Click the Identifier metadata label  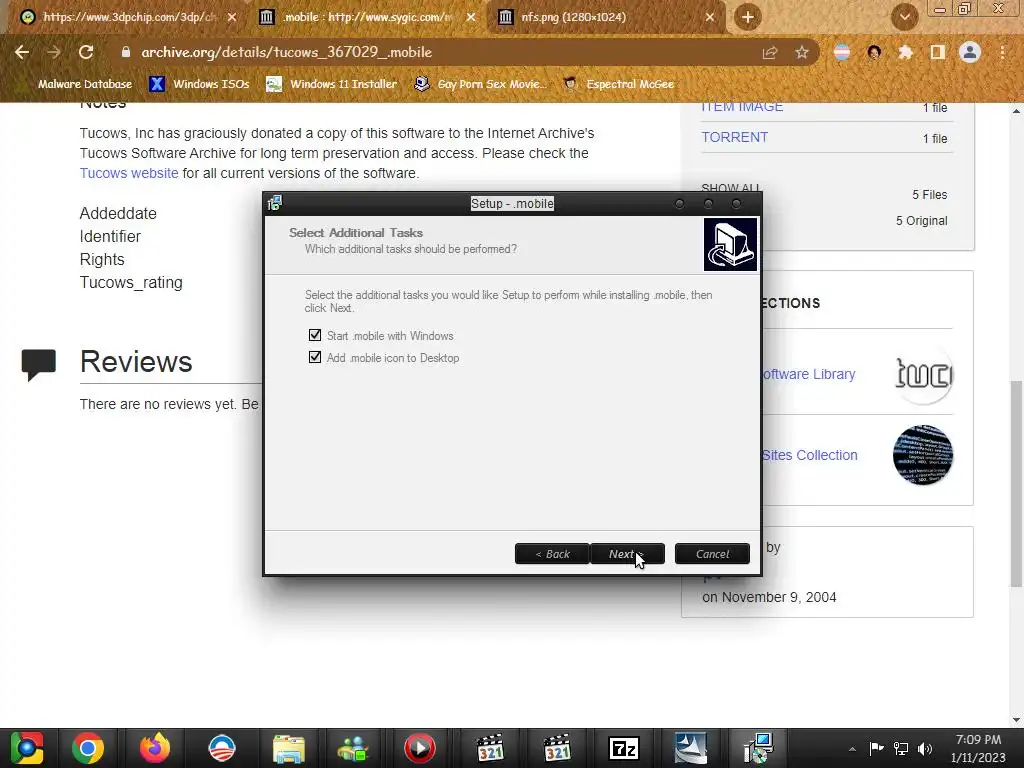point(110,236)
